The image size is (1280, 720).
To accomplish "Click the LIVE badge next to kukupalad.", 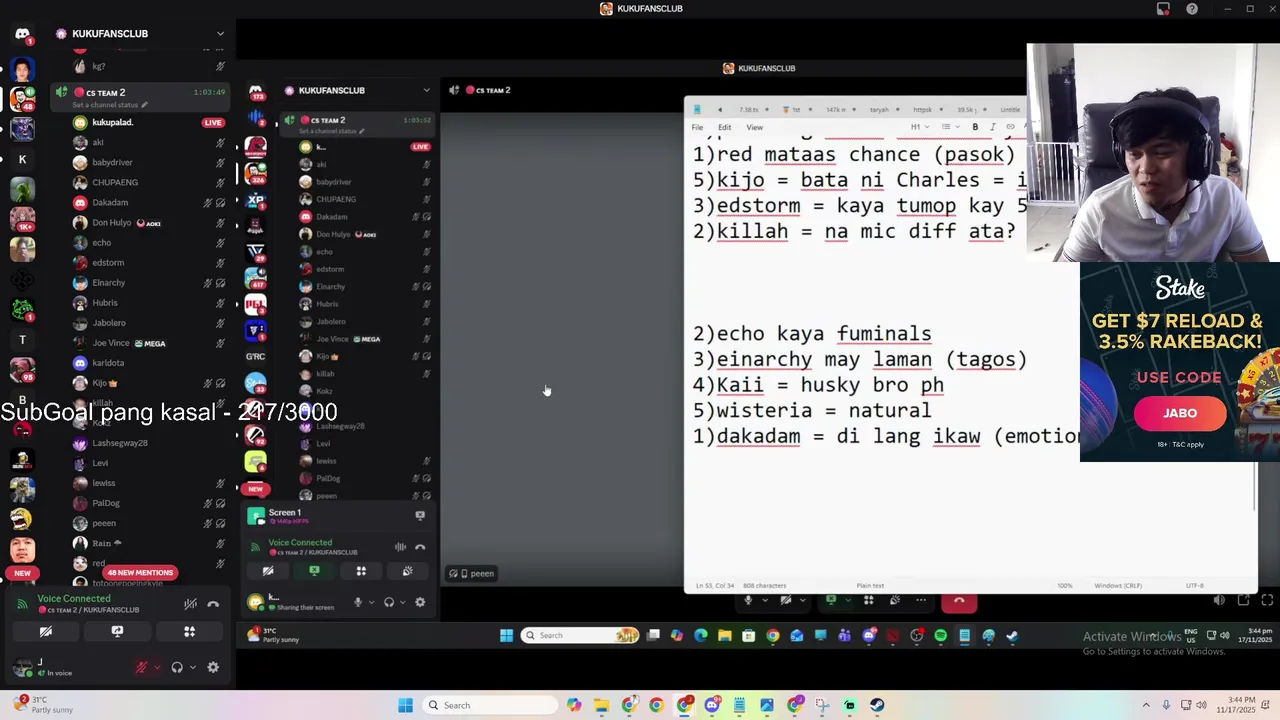I will tap(213, 123).
